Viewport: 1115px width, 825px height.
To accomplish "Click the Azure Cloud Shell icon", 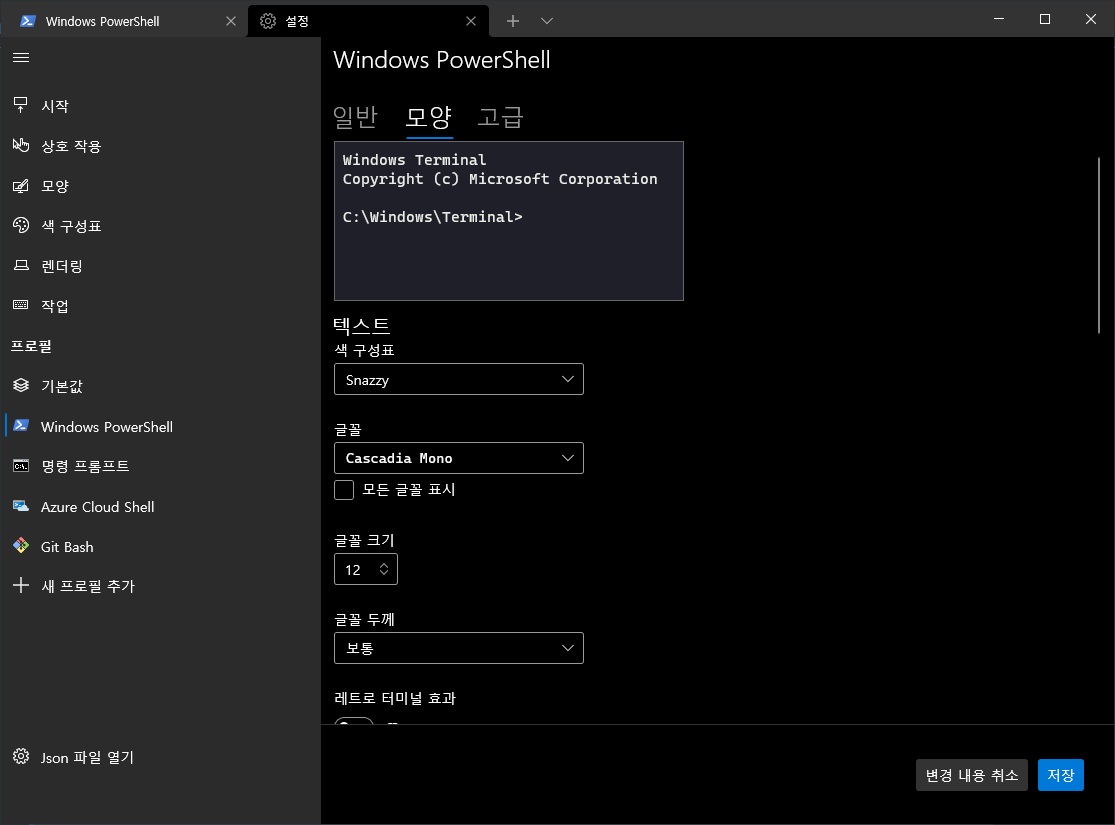I will 21,506.
